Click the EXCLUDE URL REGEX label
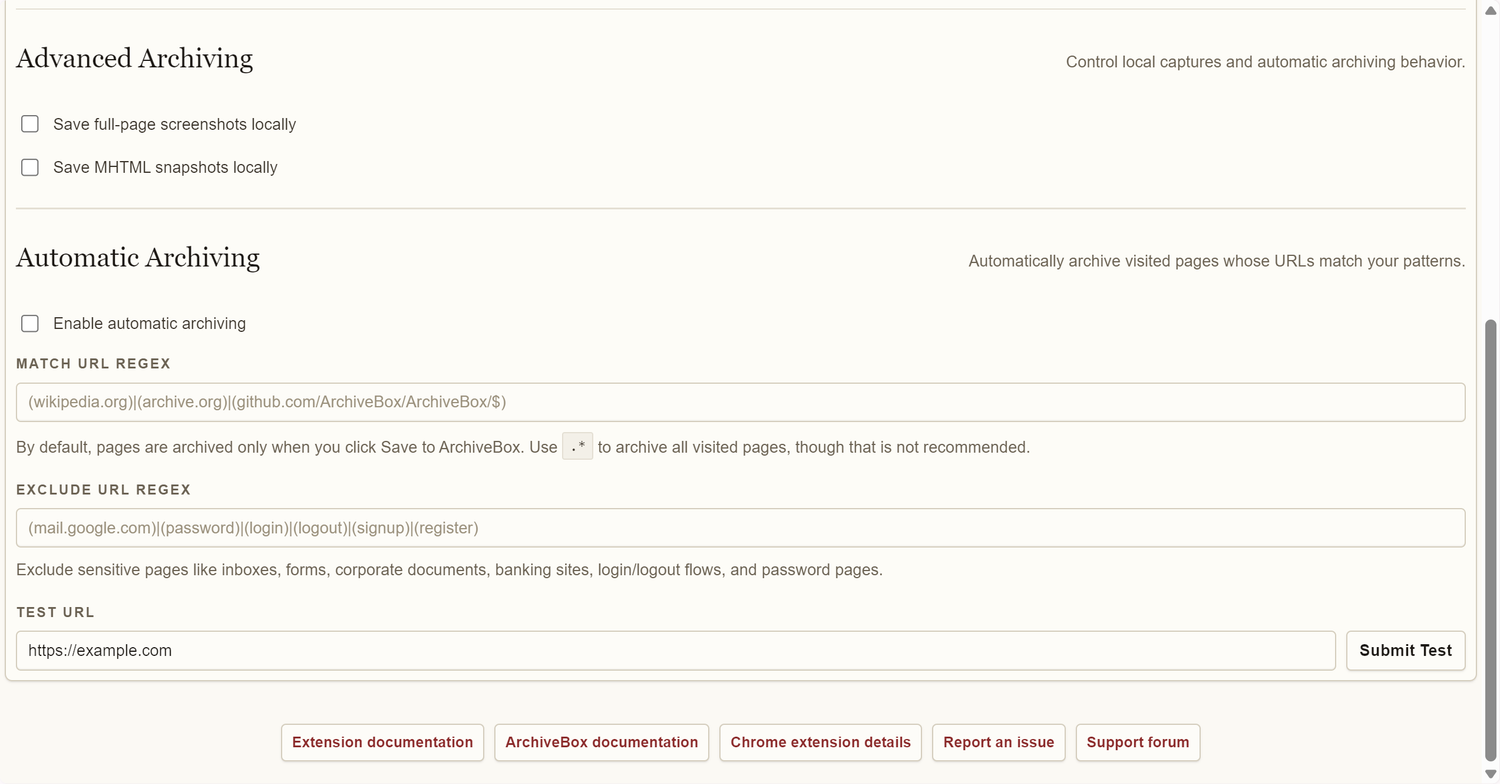Viewport: 1500px width, 784px height. (103, 490)
